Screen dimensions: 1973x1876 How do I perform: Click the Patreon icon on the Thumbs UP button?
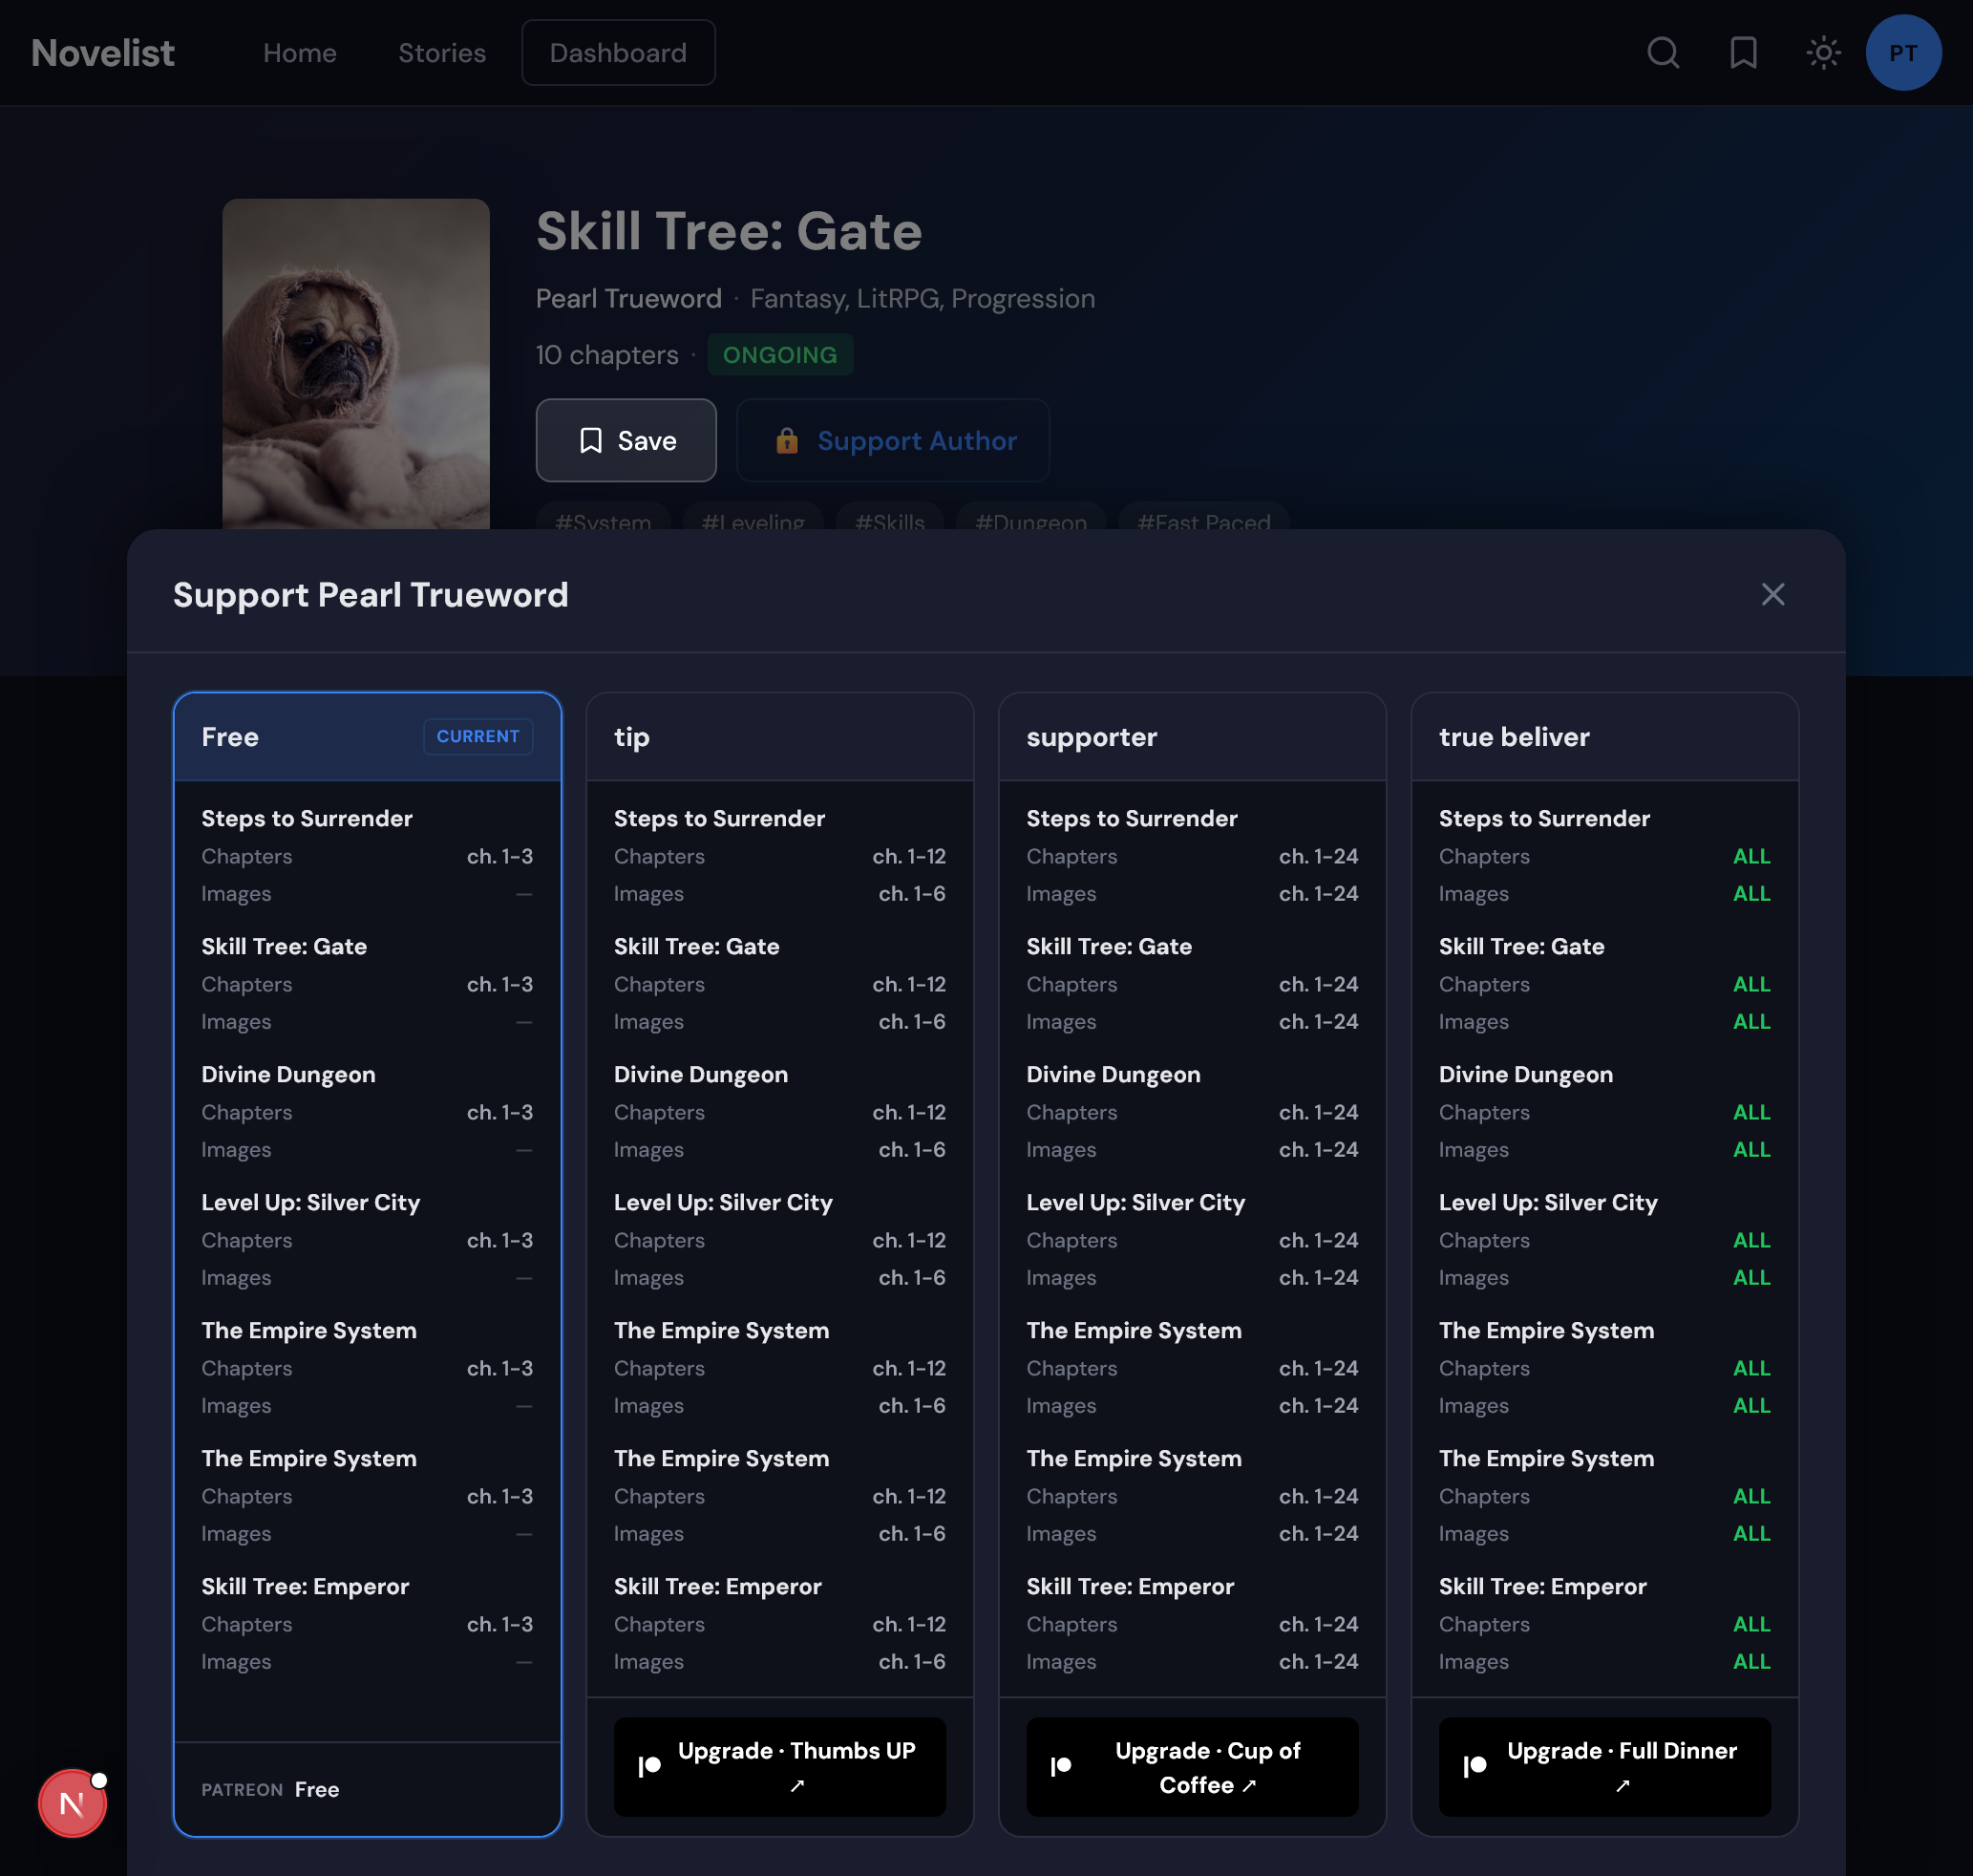(651, 1767)
